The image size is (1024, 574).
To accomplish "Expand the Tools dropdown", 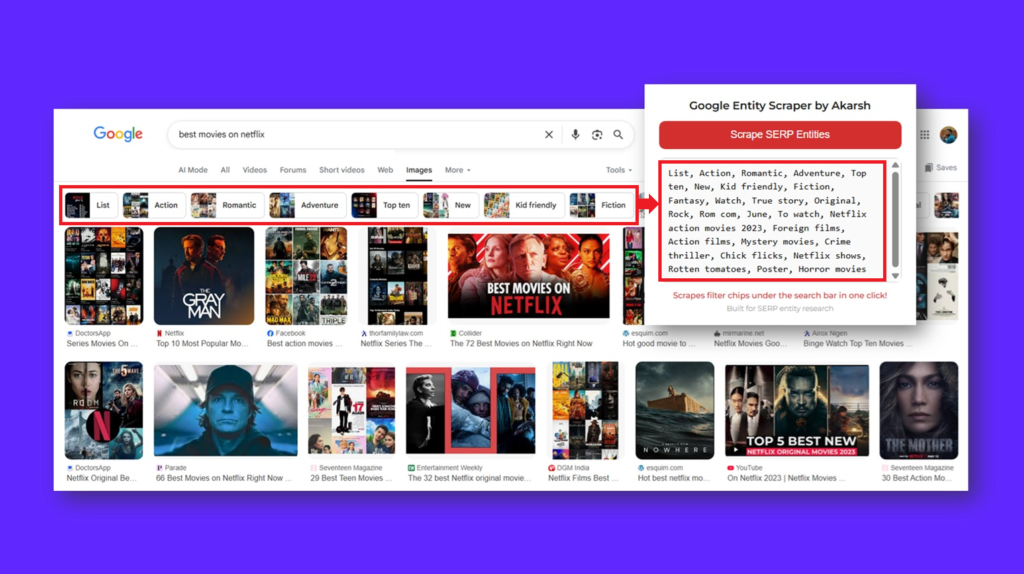I will (x=618, y=170).
